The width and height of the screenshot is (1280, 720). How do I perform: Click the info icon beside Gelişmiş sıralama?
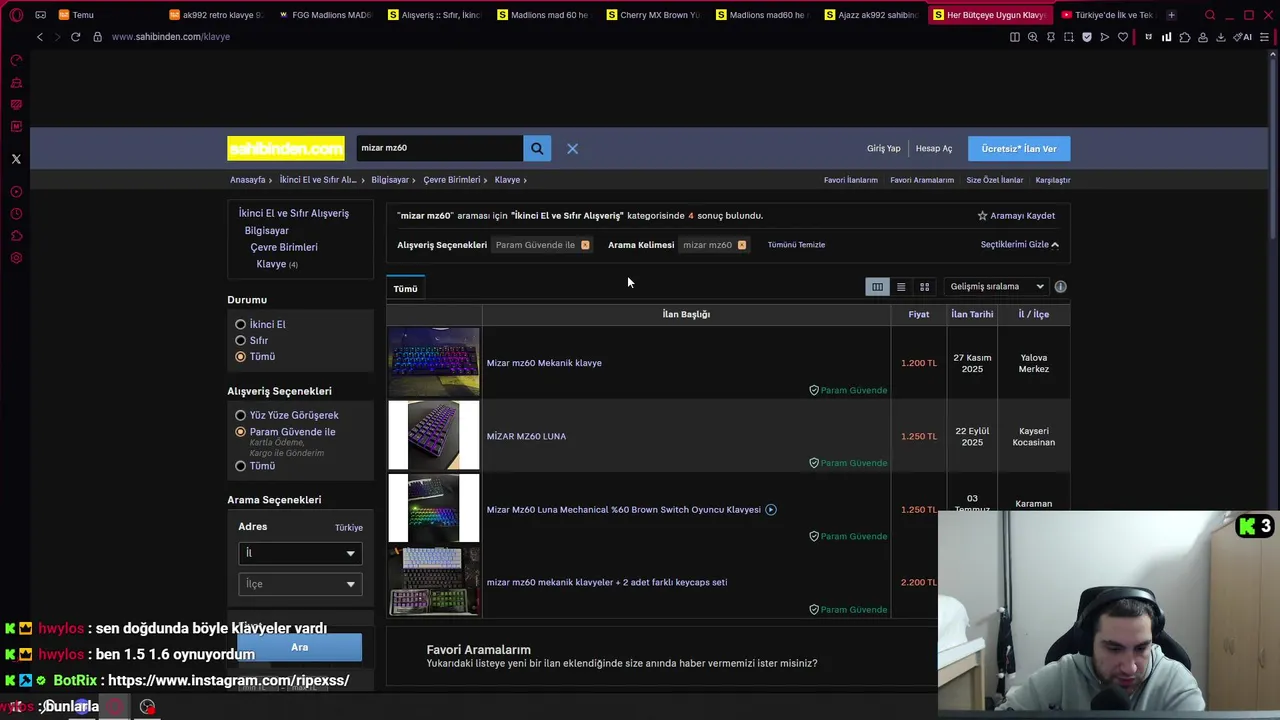1060,287
